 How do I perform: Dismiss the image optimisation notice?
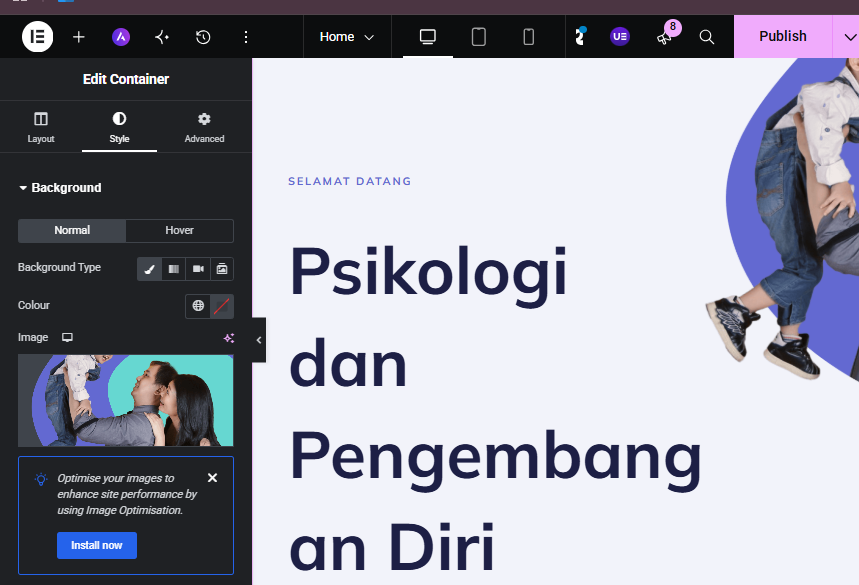click(x=213, y=478)
